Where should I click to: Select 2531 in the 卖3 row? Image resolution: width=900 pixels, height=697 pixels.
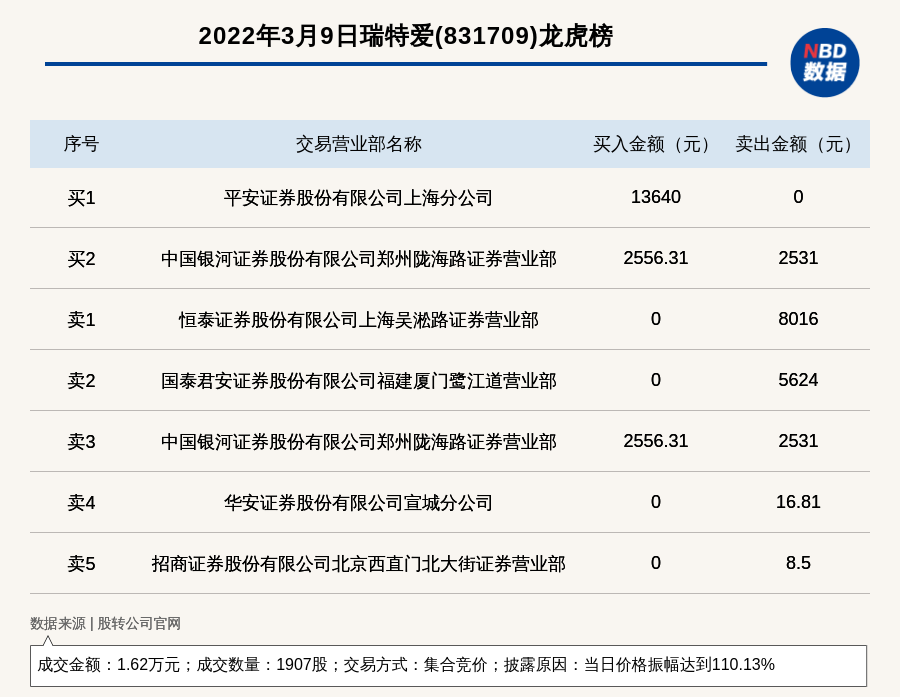[798, 440]
